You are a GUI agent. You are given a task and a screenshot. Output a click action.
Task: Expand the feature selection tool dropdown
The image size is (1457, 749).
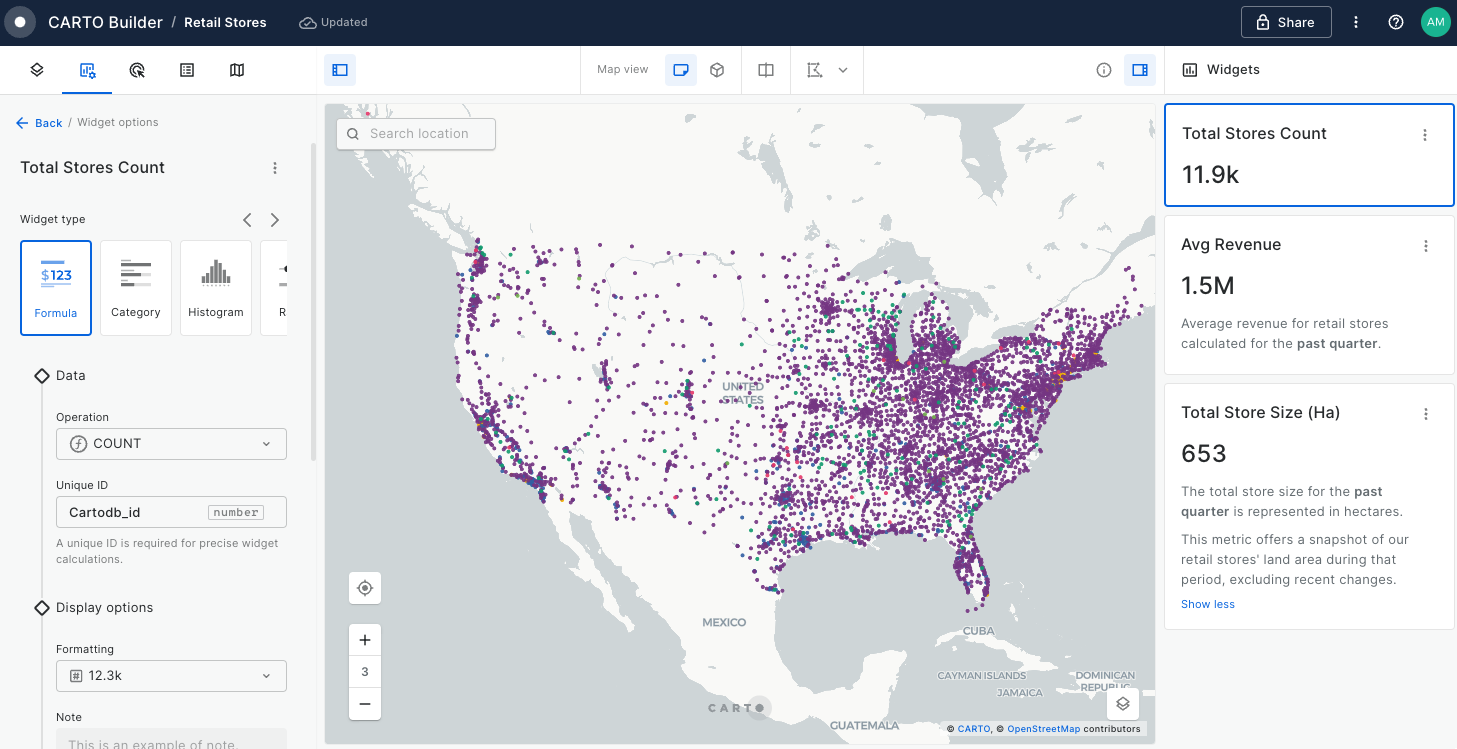click(842, 70)
